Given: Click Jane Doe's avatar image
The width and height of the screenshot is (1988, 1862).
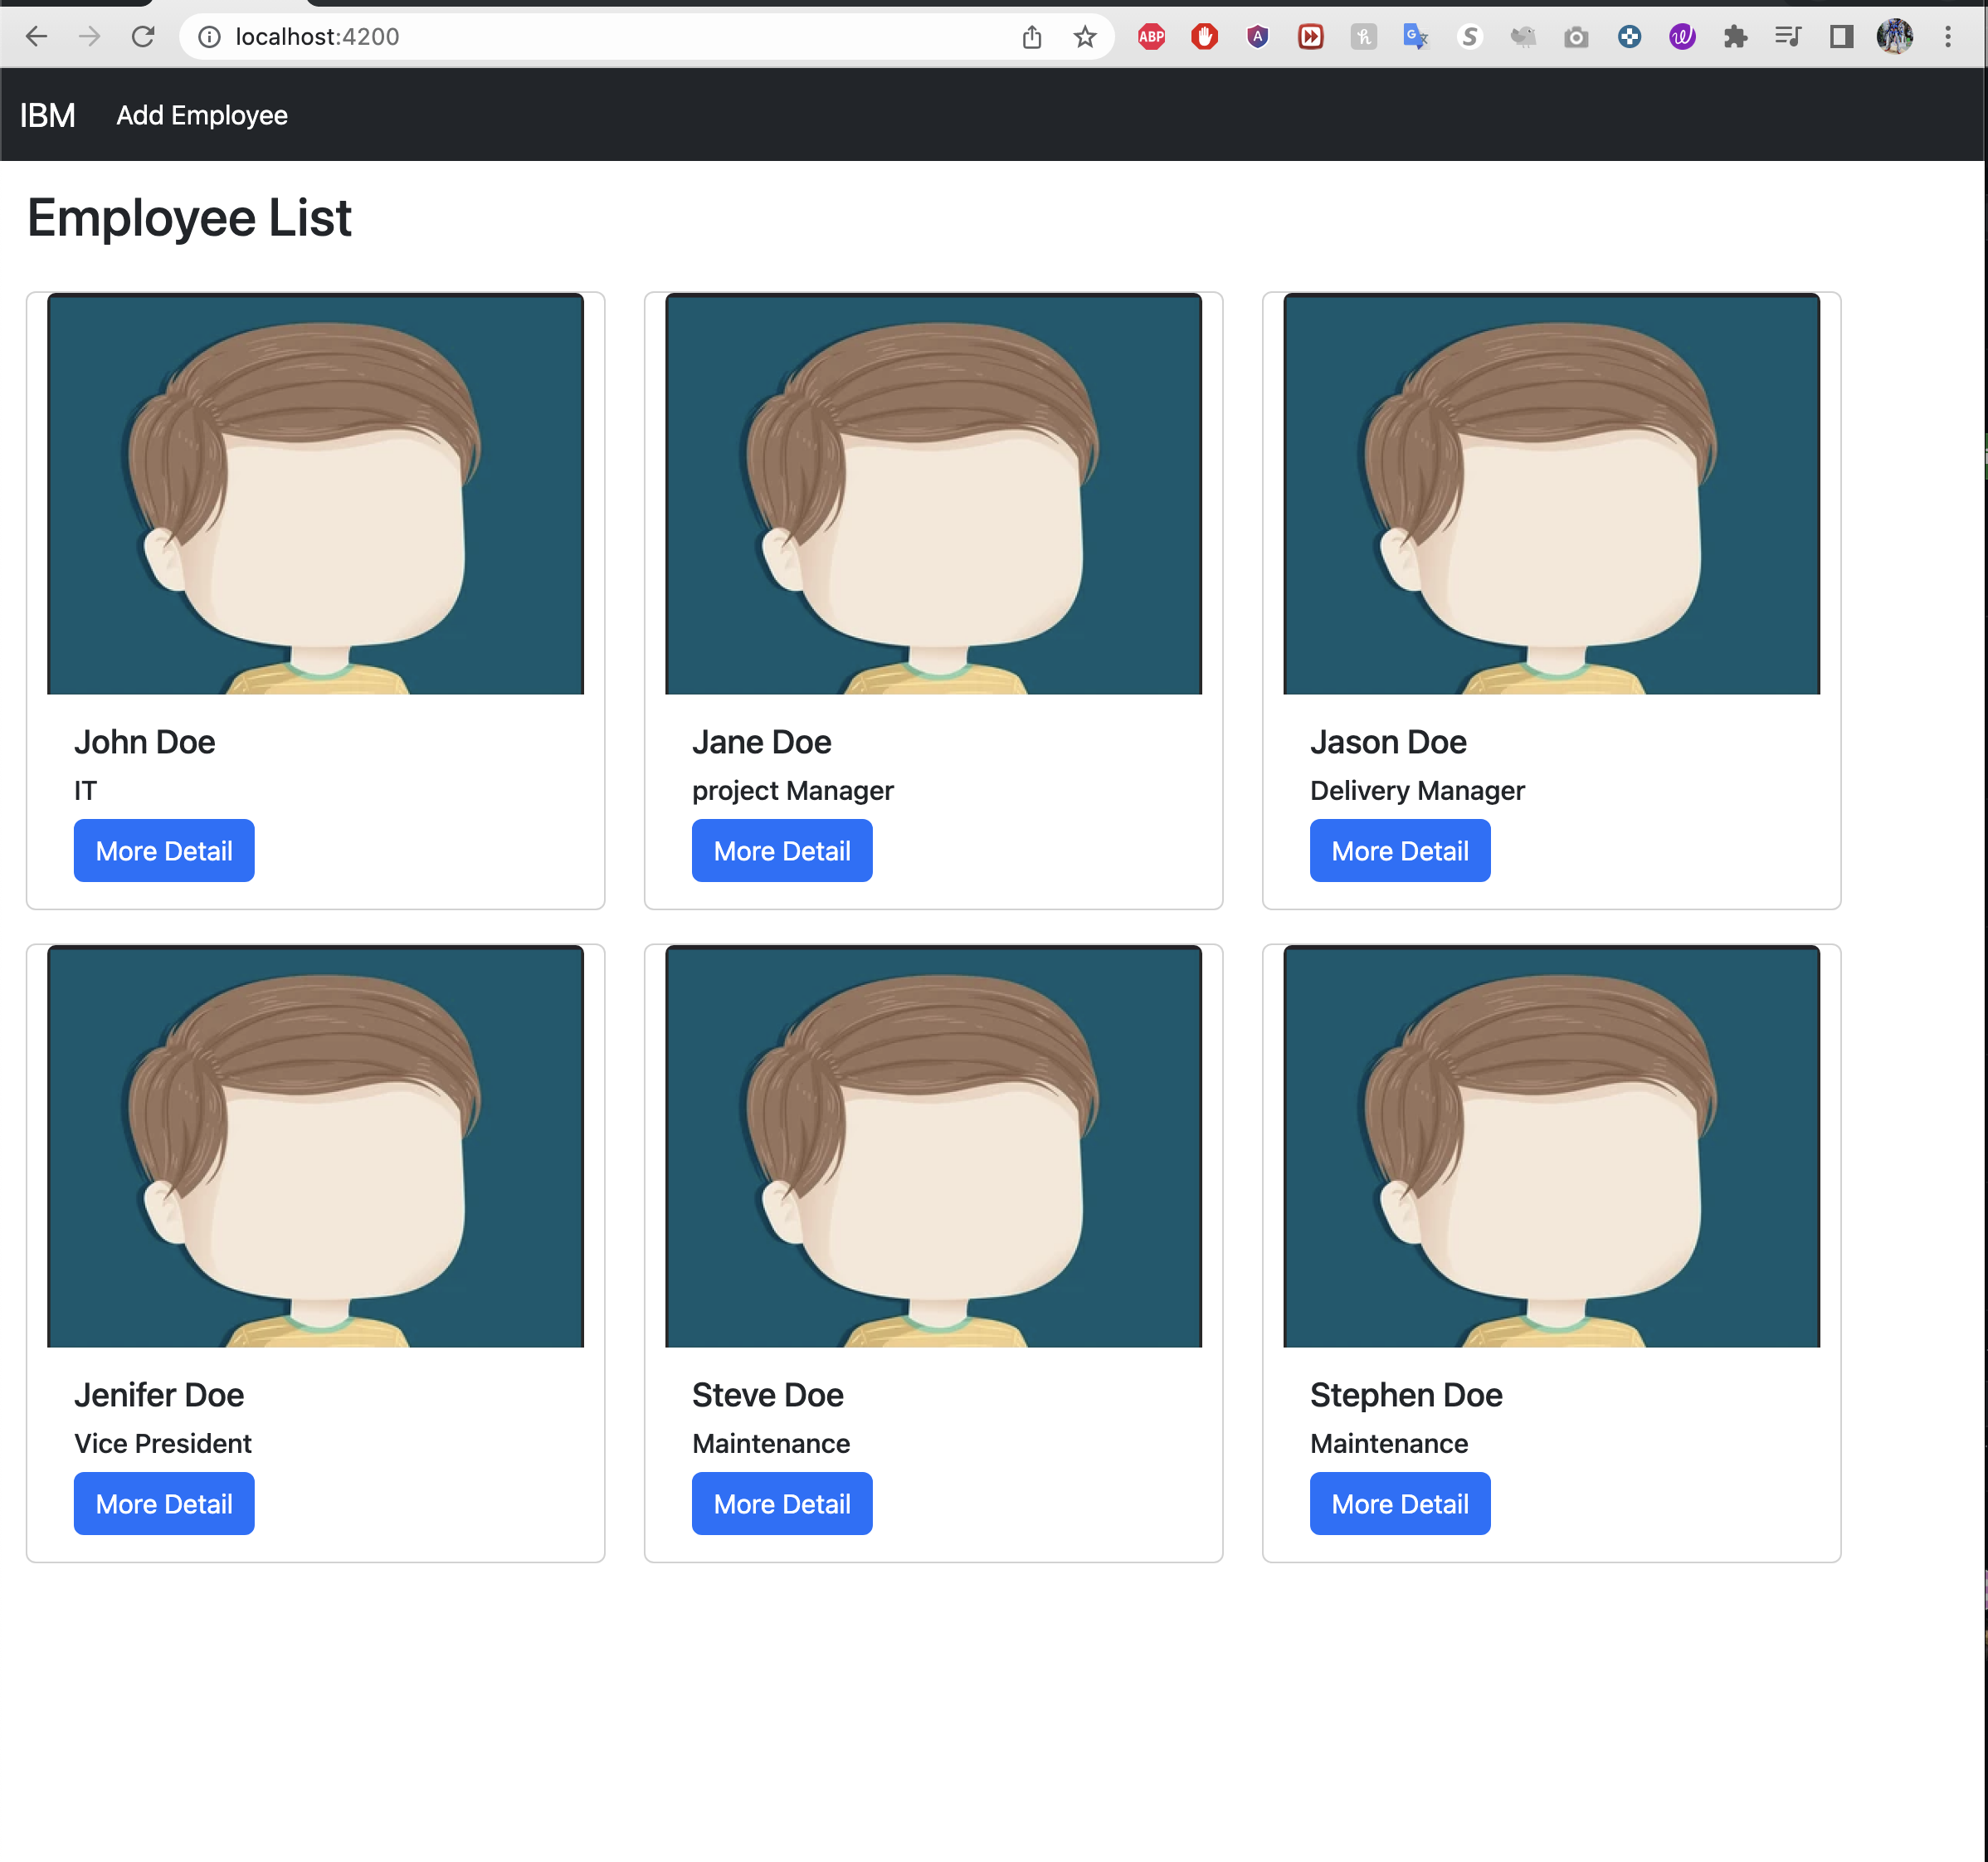Looking at the screenshot, I should coord(934,494).
